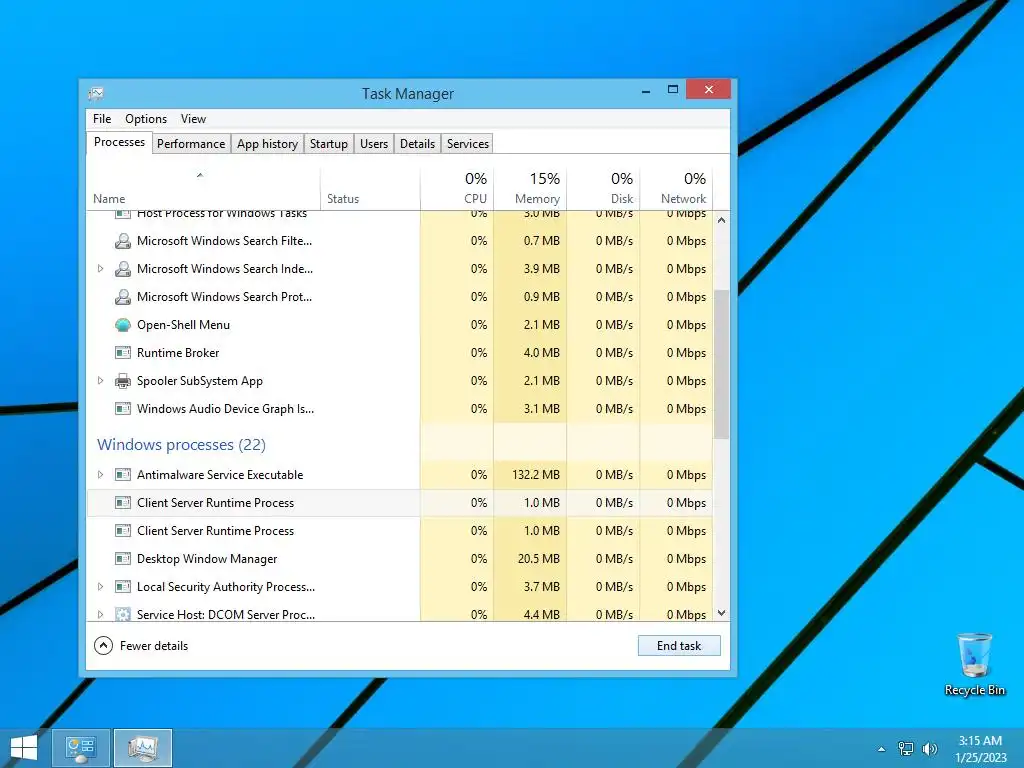
Task: Click the Microsoft Windows Search Protocol Host icon
Action: tap(123, 297)
